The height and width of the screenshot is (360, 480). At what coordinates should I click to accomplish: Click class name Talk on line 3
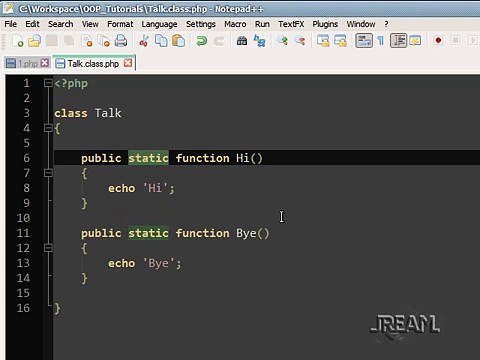108,113
